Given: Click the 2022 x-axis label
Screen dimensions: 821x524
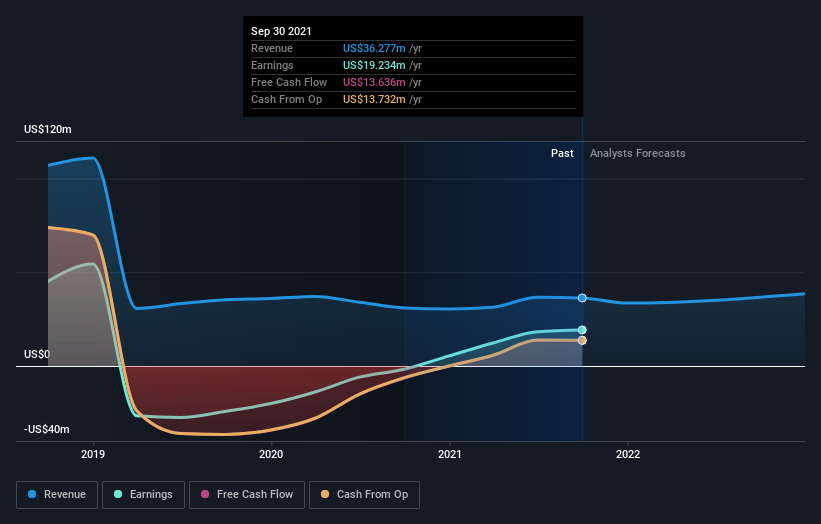Looking at the screenshot, I should 628,454.
